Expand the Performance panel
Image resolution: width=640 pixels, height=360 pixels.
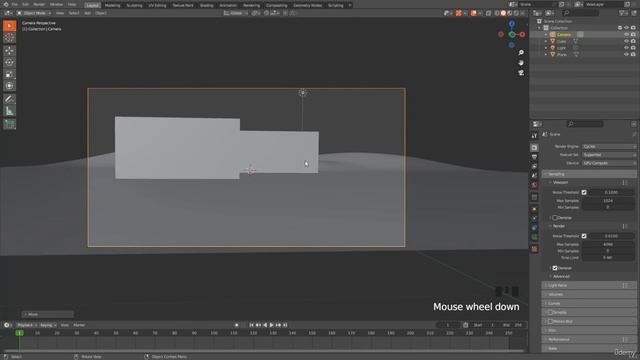(x=589, y=339)
